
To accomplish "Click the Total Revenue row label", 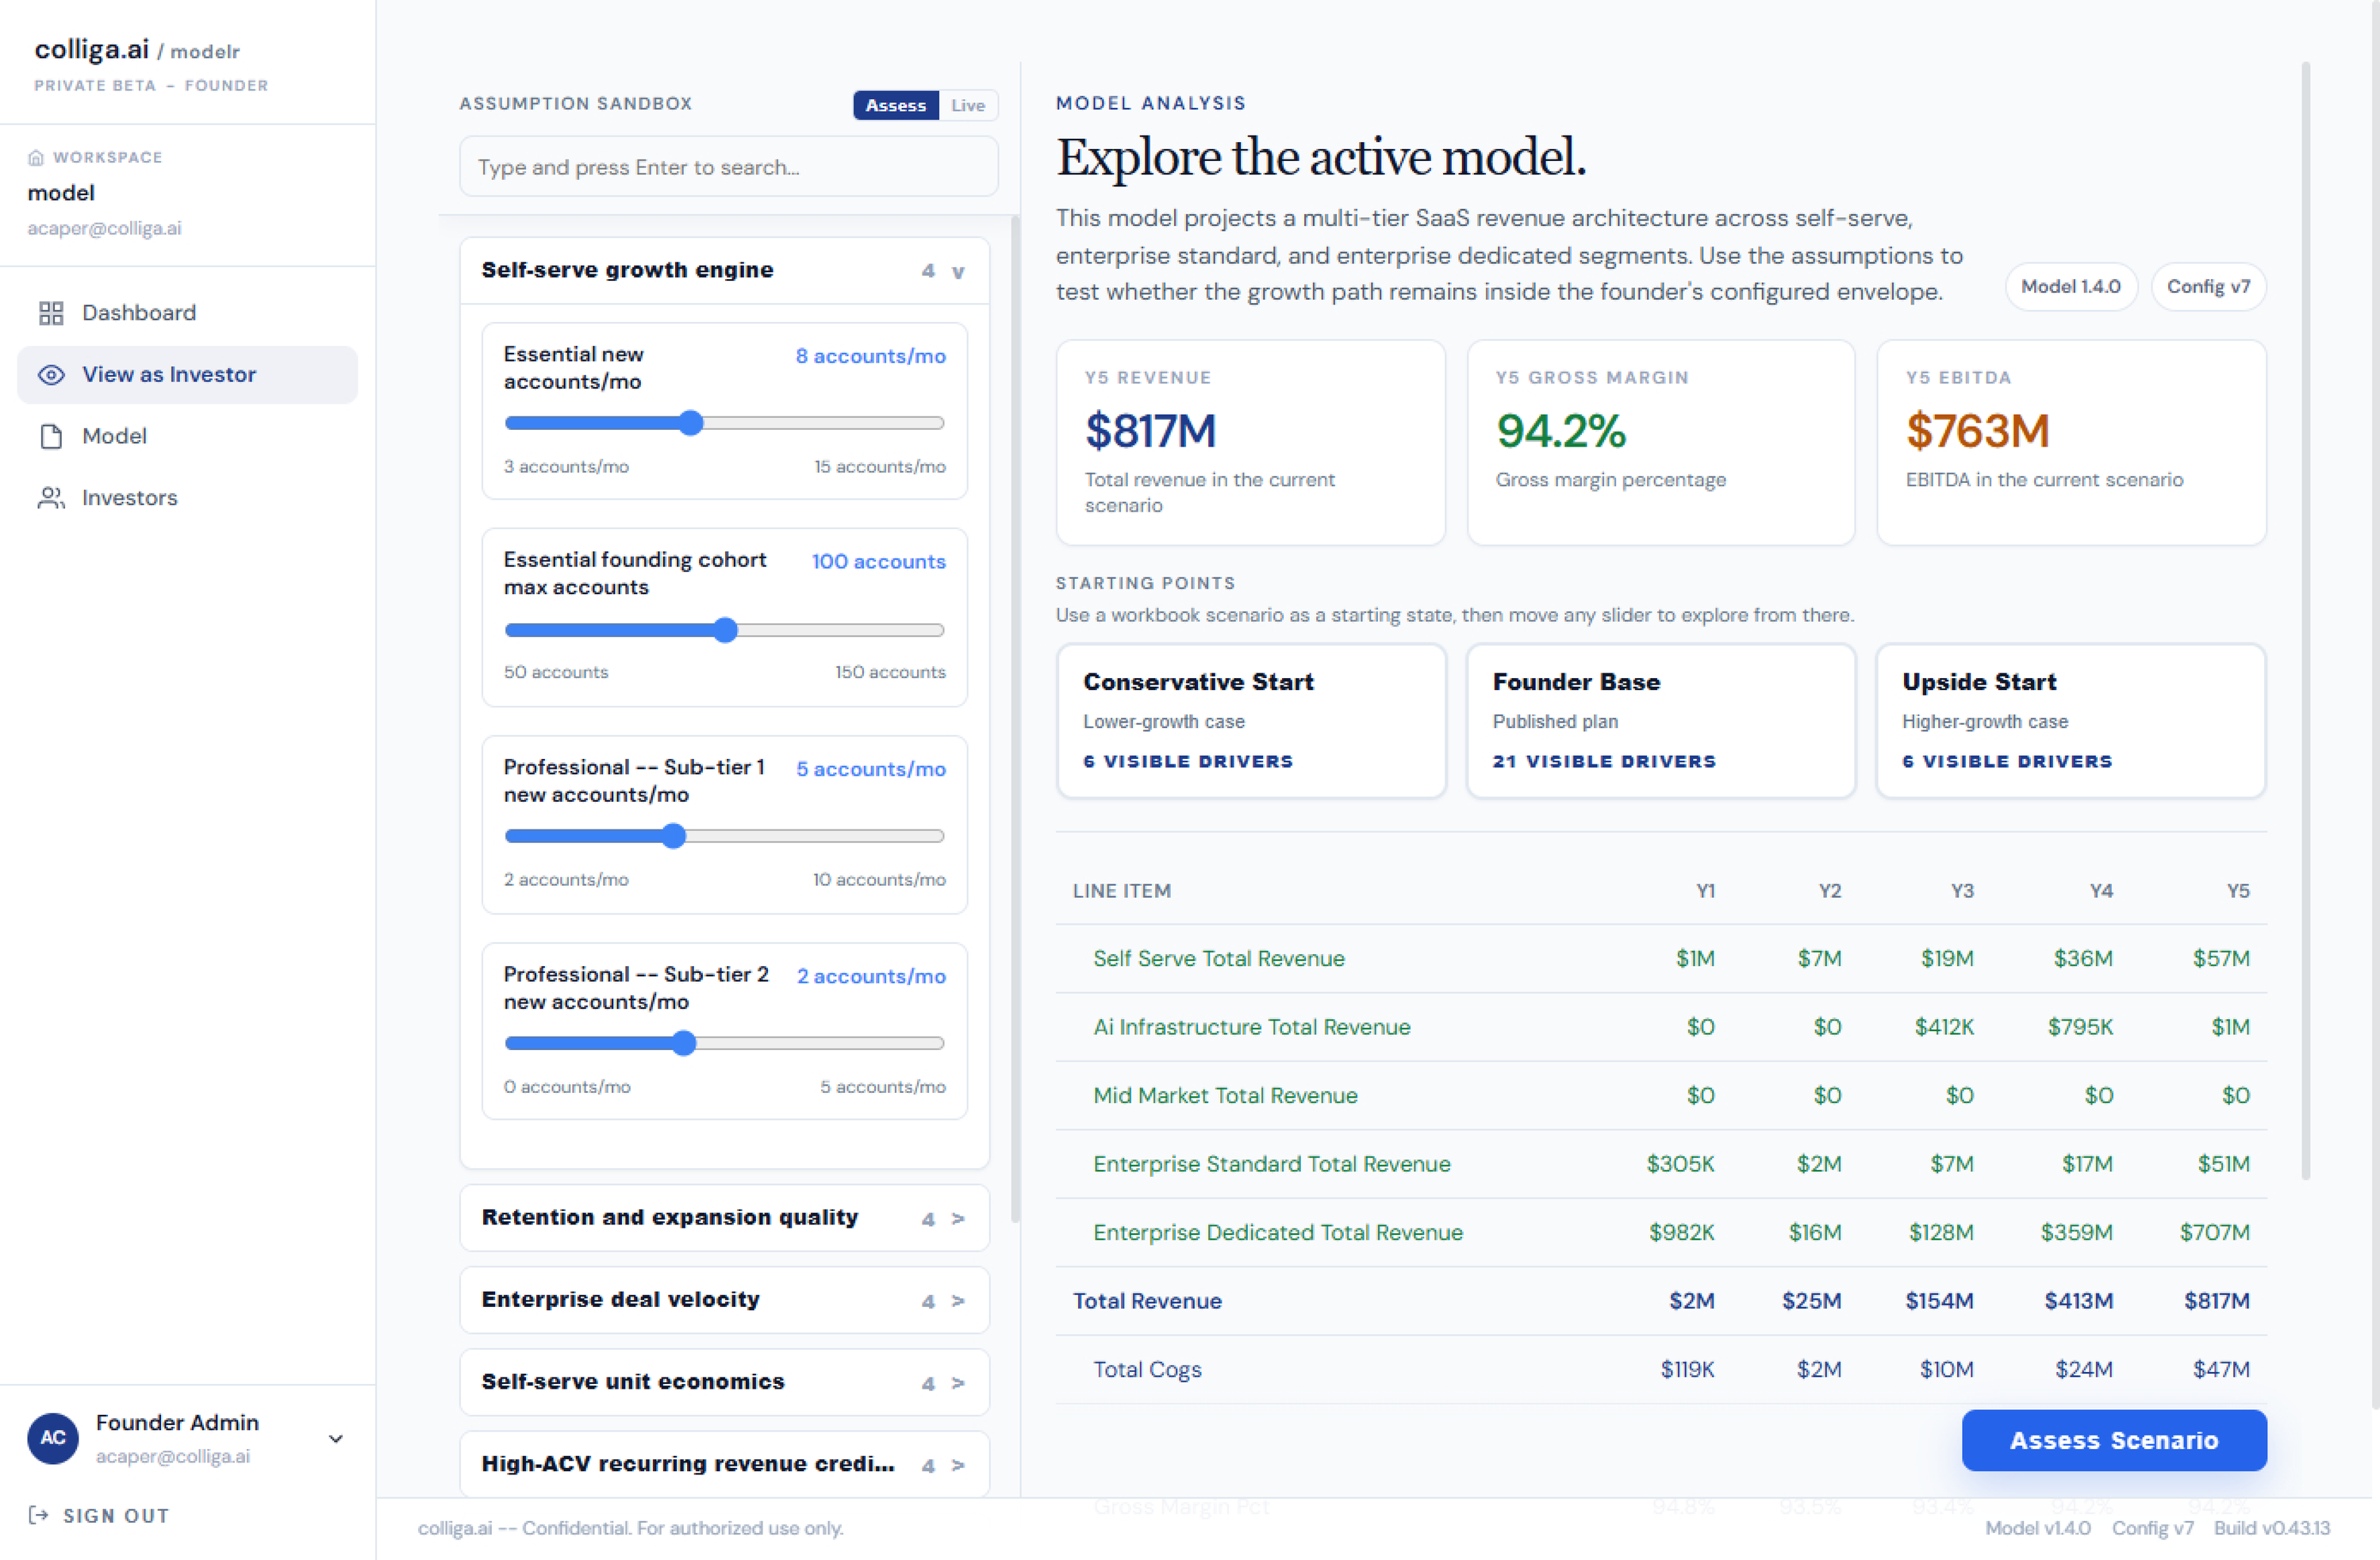I will point(1147,1301).
